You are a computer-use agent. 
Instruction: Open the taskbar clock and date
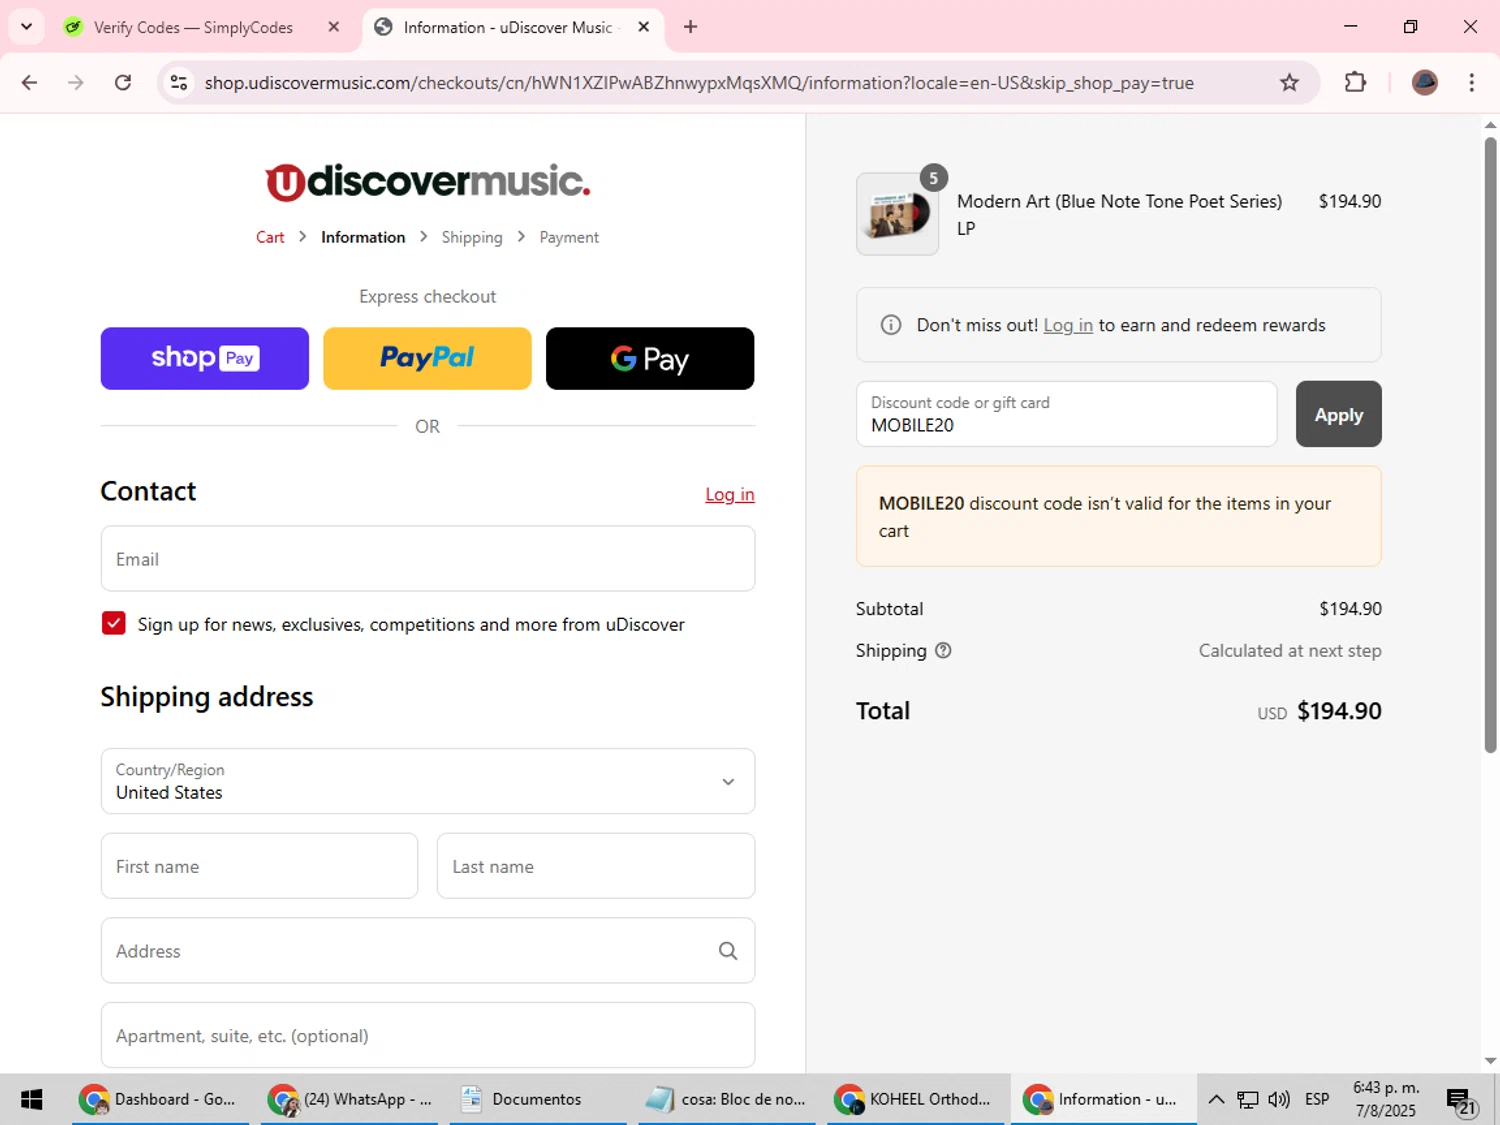tap(1386, 1100)
